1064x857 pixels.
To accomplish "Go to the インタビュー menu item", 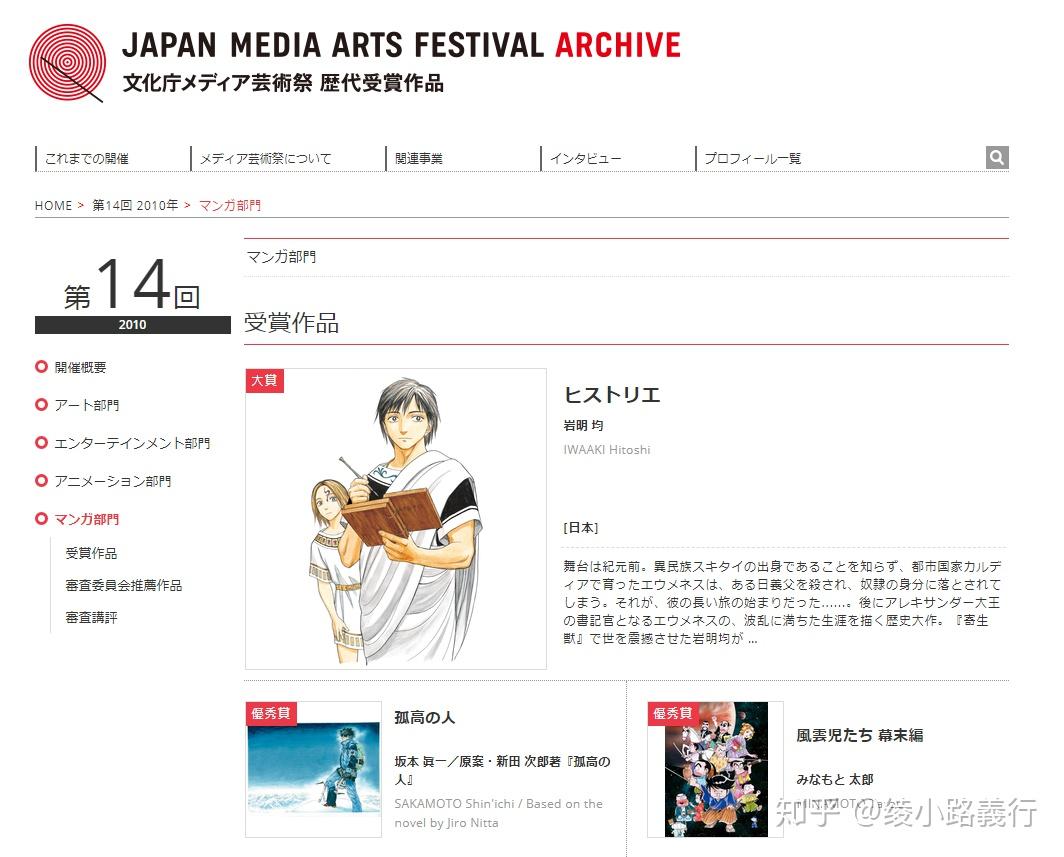I will [585, 159].
